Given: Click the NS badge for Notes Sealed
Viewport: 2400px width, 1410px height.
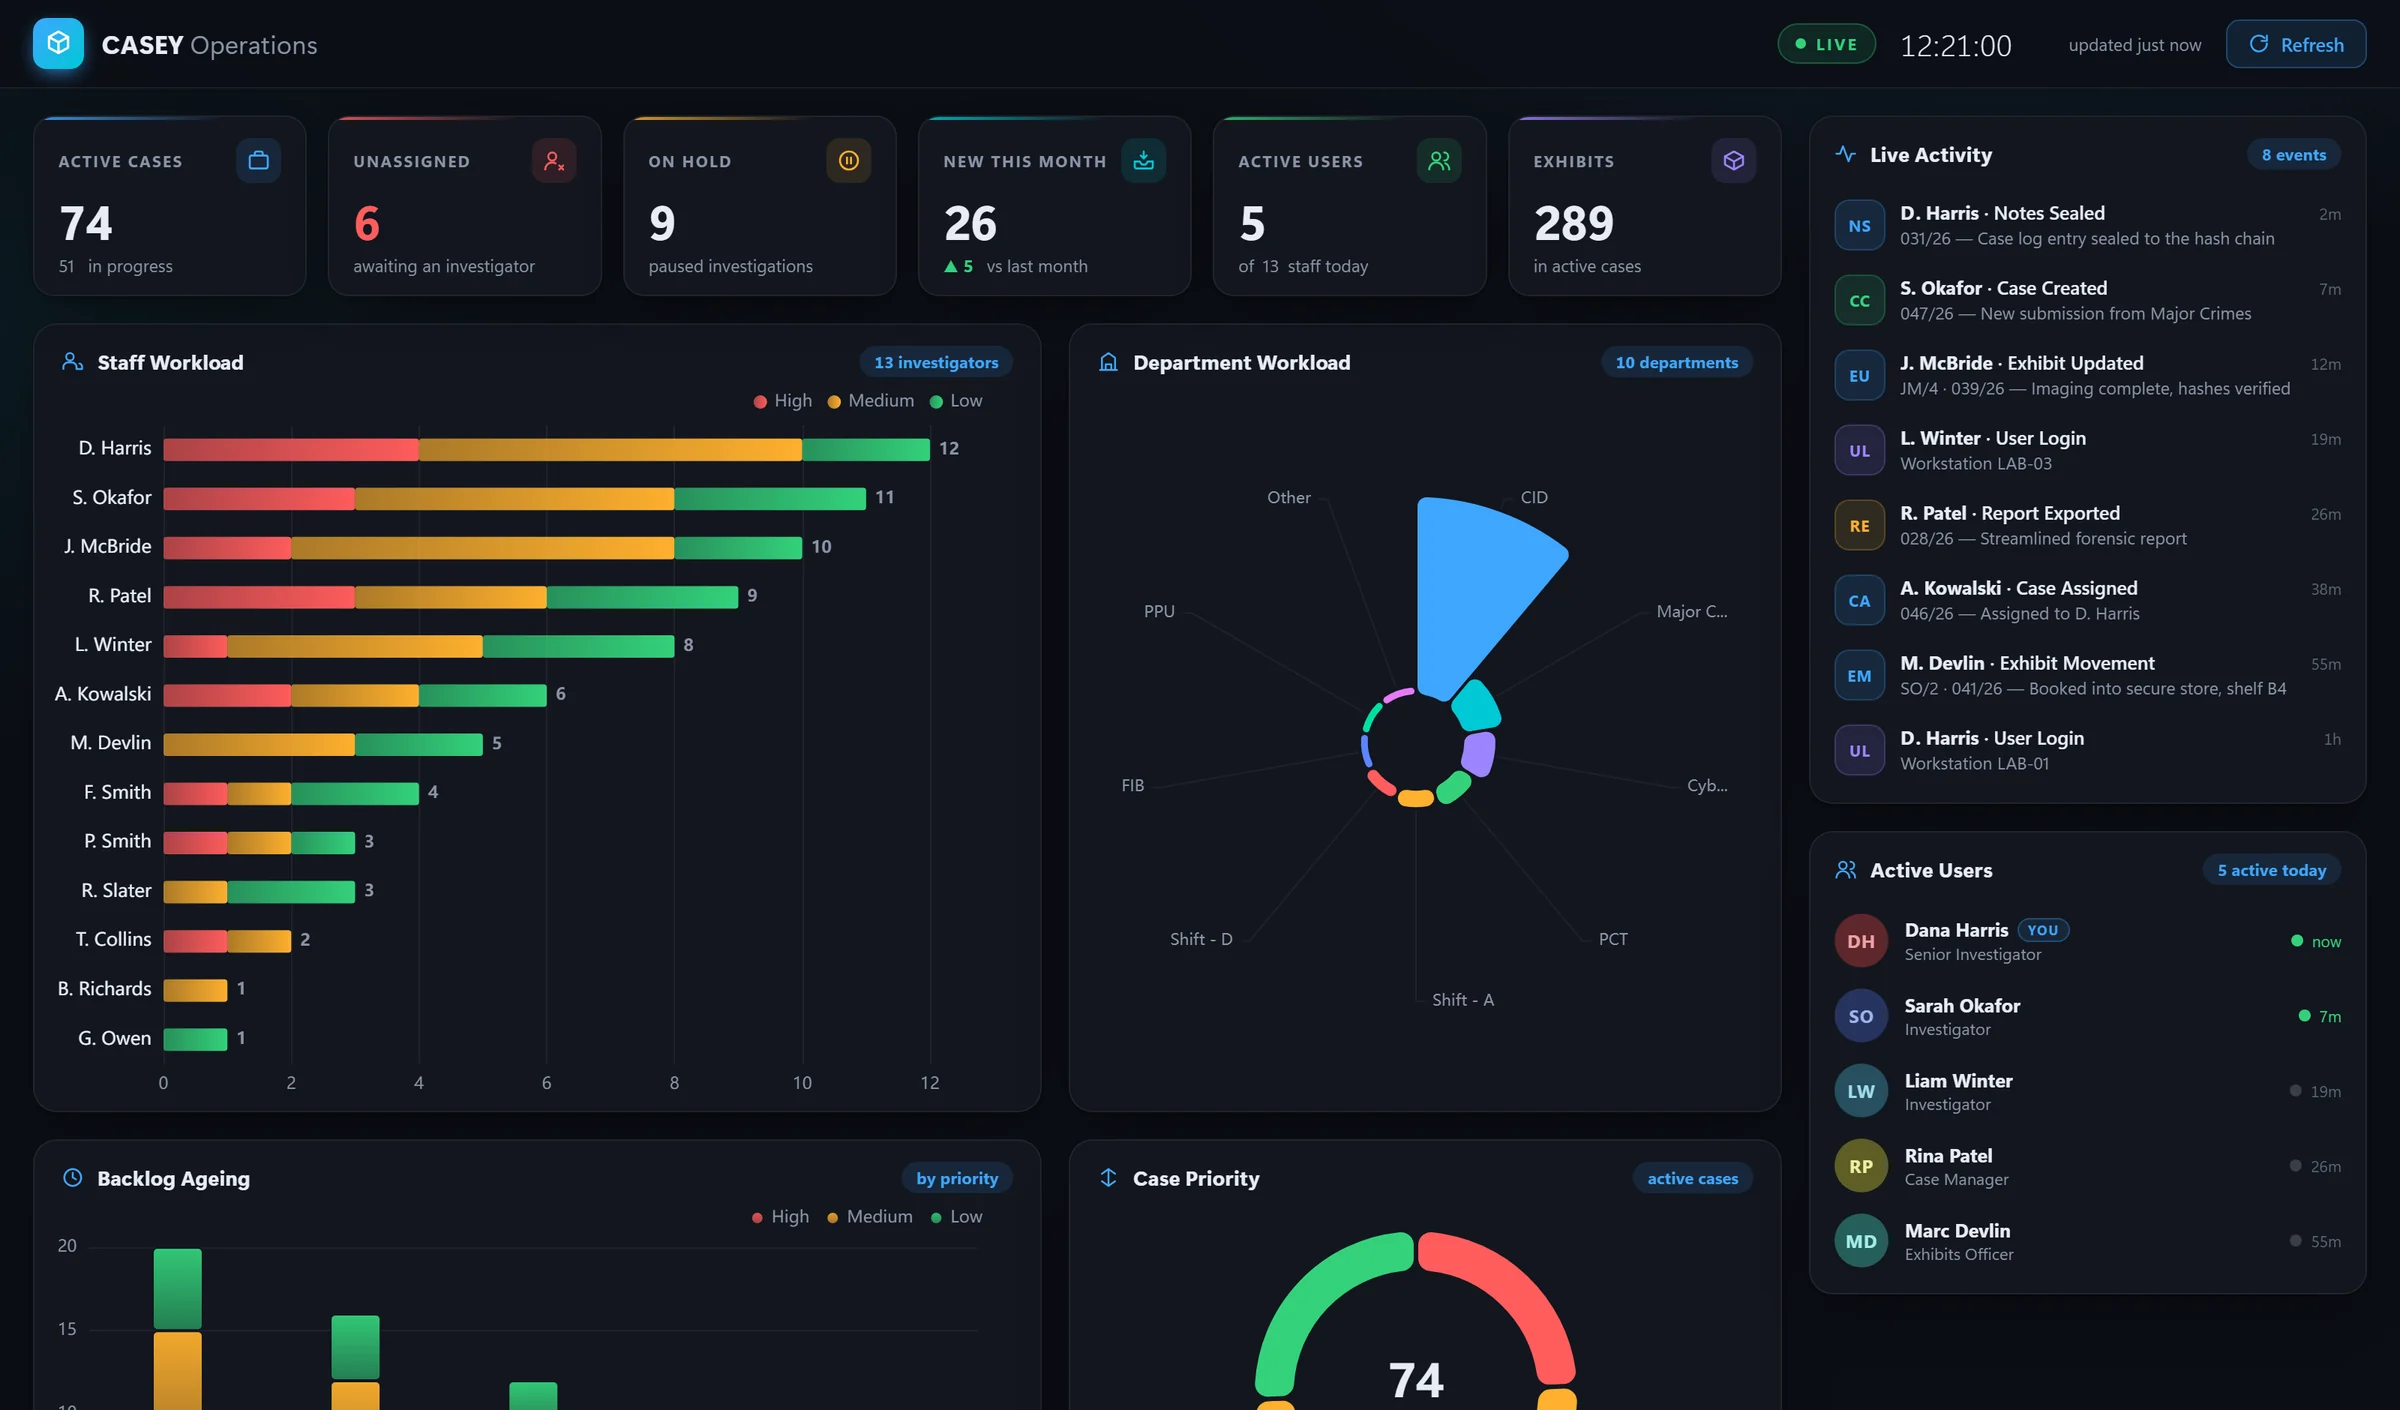Looking at the screenshot, I should coord(1859,226).
